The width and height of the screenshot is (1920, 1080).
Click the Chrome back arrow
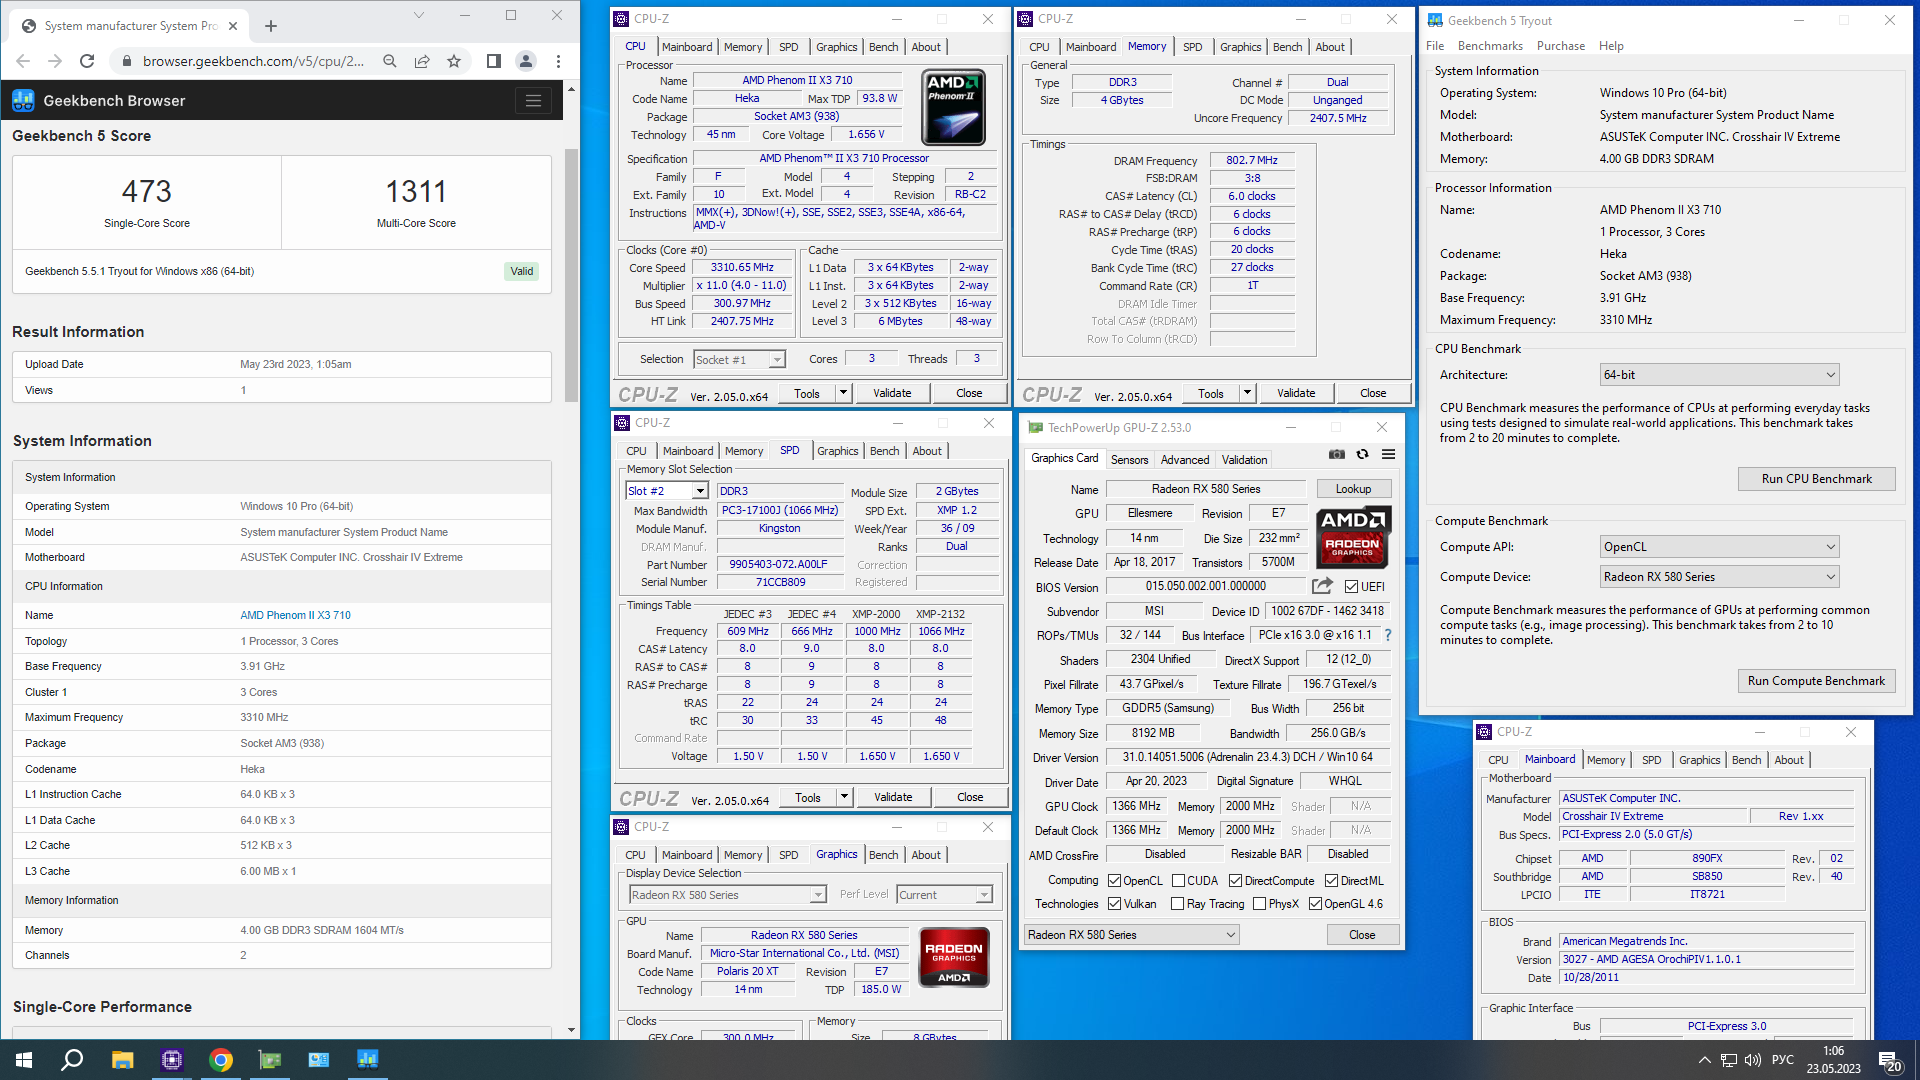[23, 61]
